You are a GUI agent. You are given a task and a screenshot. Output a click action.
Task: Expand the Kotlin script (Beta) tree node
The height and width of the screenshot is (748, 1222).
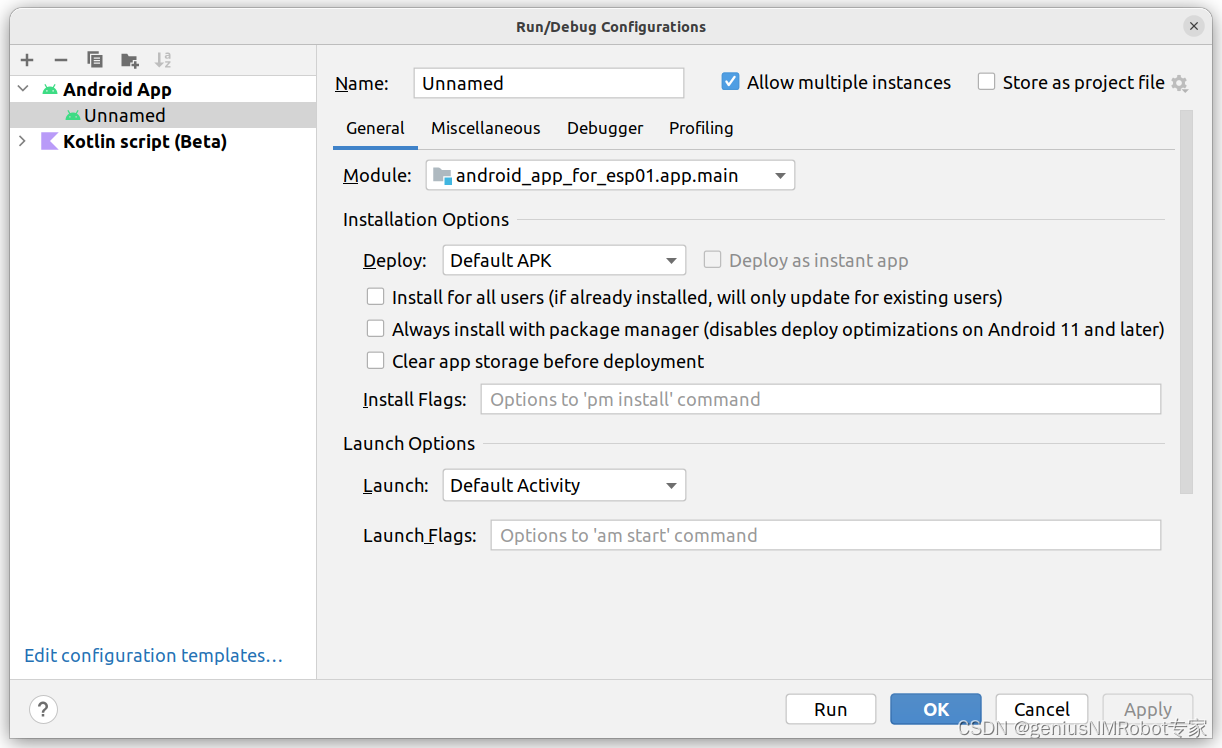[20, 141]
